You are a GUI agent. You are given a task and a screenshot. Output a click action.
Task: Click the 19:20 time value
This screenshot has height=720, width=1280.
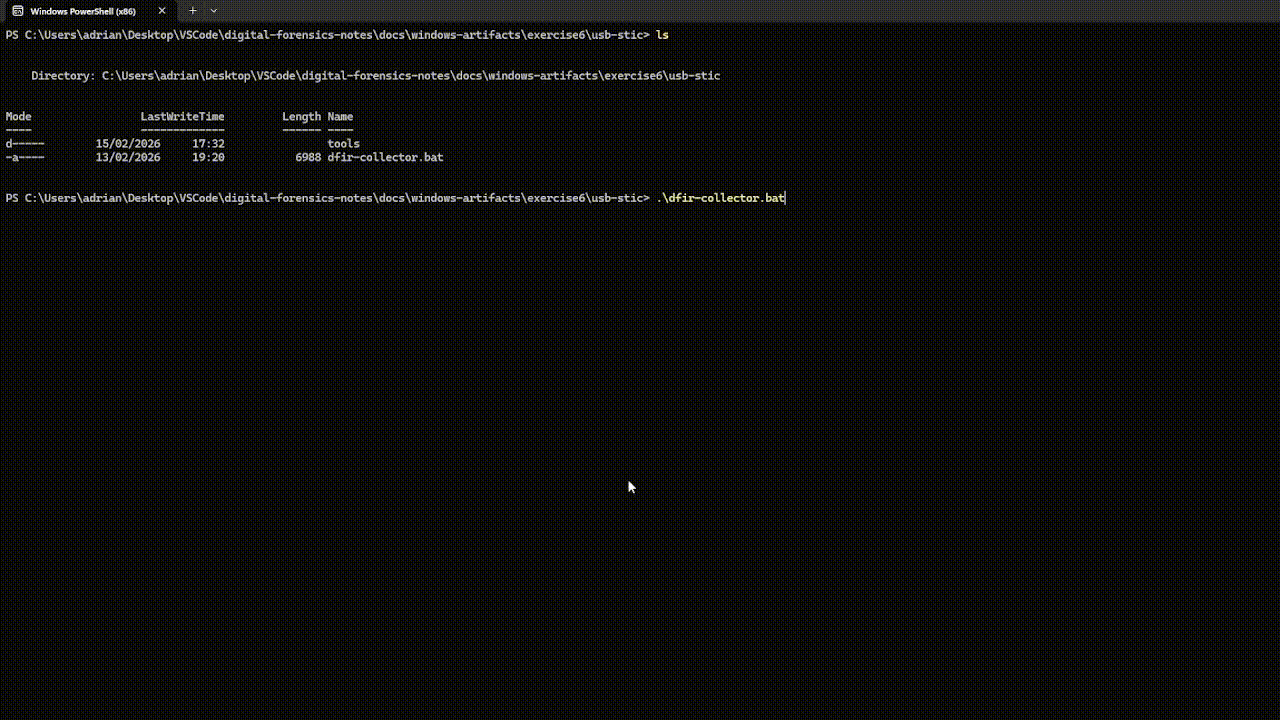click(208, 158)
